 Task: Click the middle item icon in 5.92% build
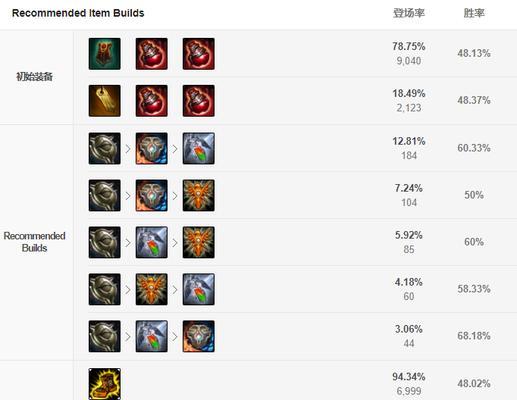pyautogui.click(x=152, y=242)
